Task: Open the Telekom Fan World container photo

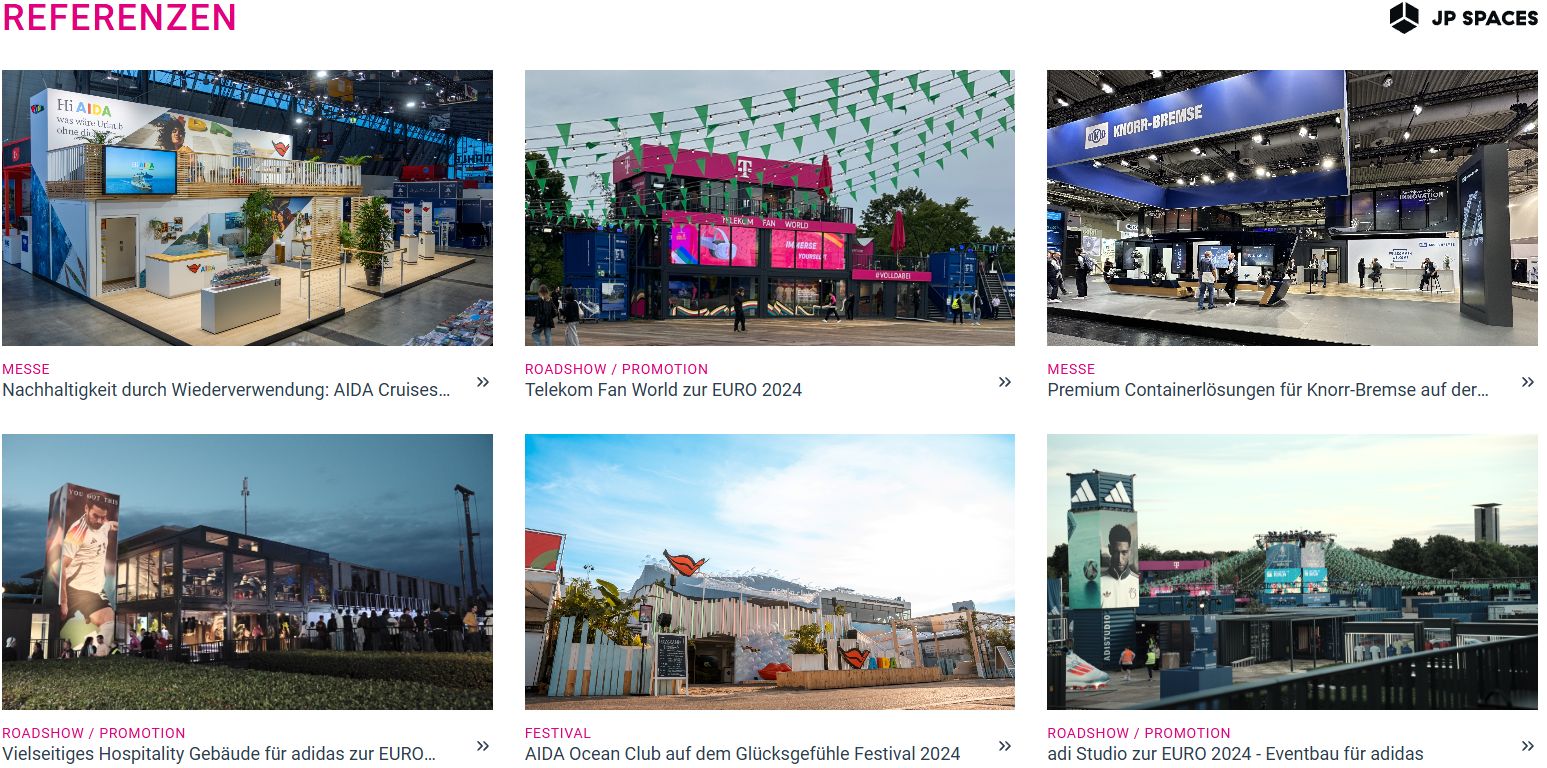Action: click(x=770, y=208)
